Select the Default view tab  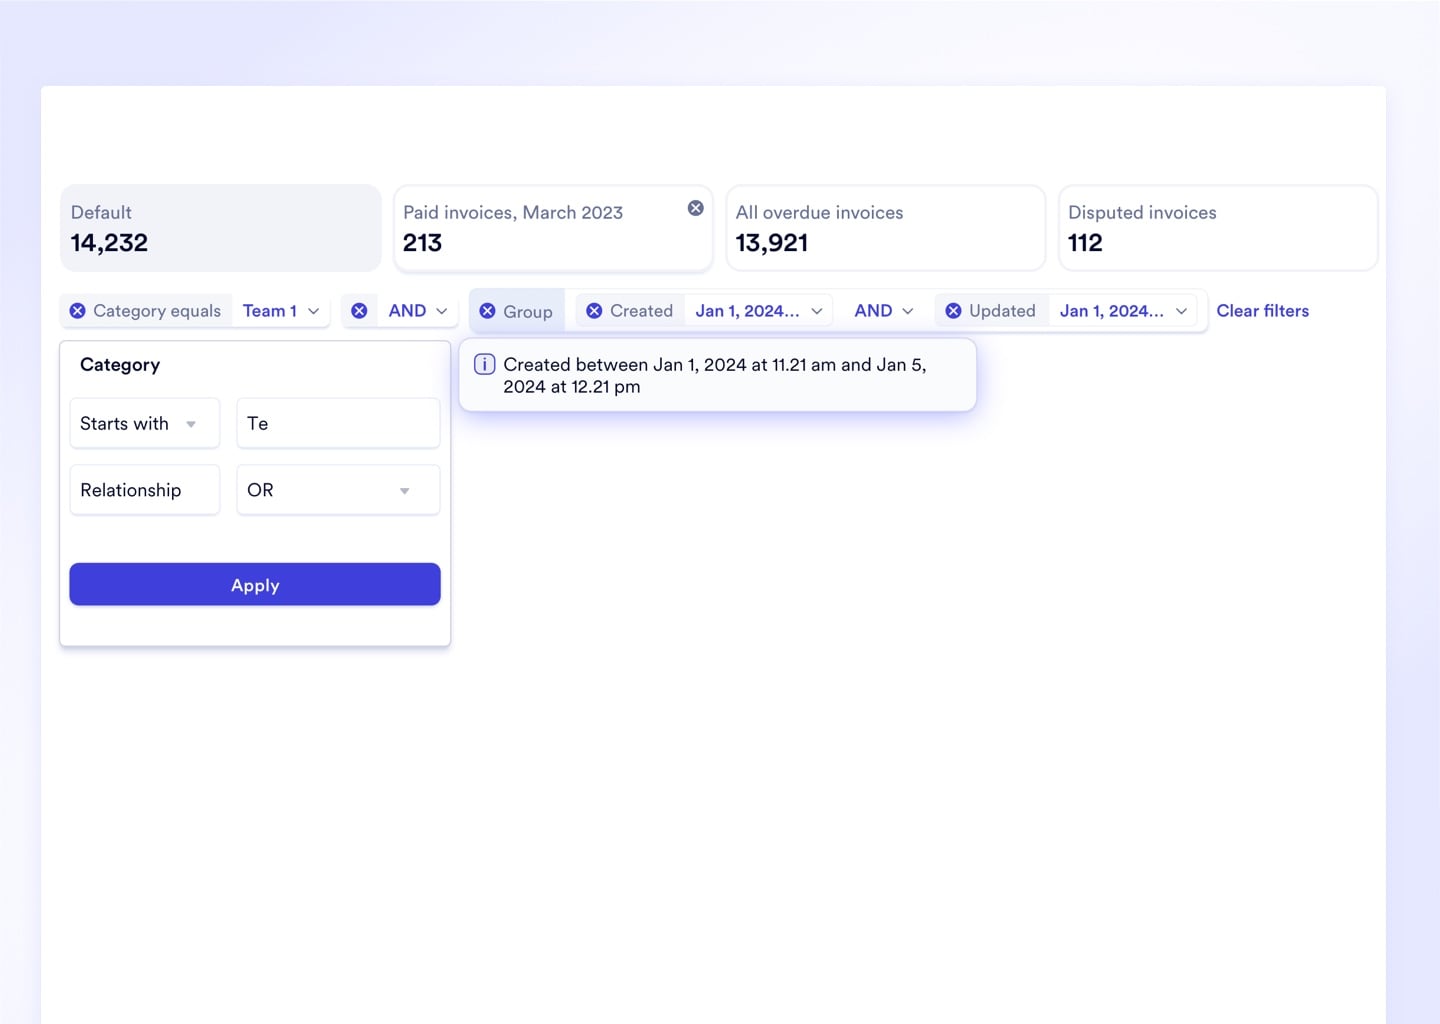click(221, 228)
